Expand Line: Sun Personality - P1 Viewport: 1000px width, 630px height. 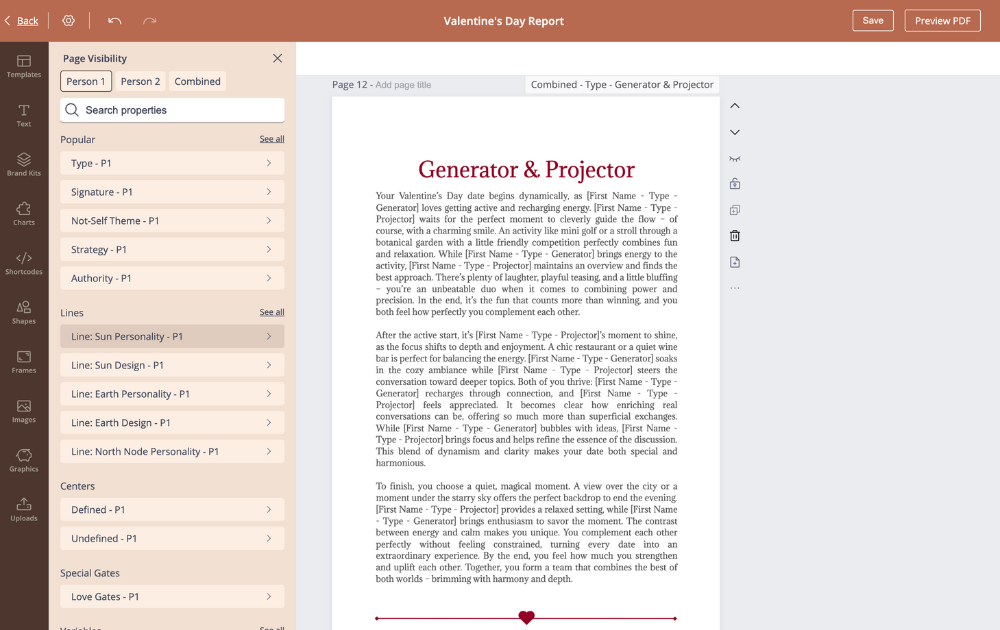point(172,337)
